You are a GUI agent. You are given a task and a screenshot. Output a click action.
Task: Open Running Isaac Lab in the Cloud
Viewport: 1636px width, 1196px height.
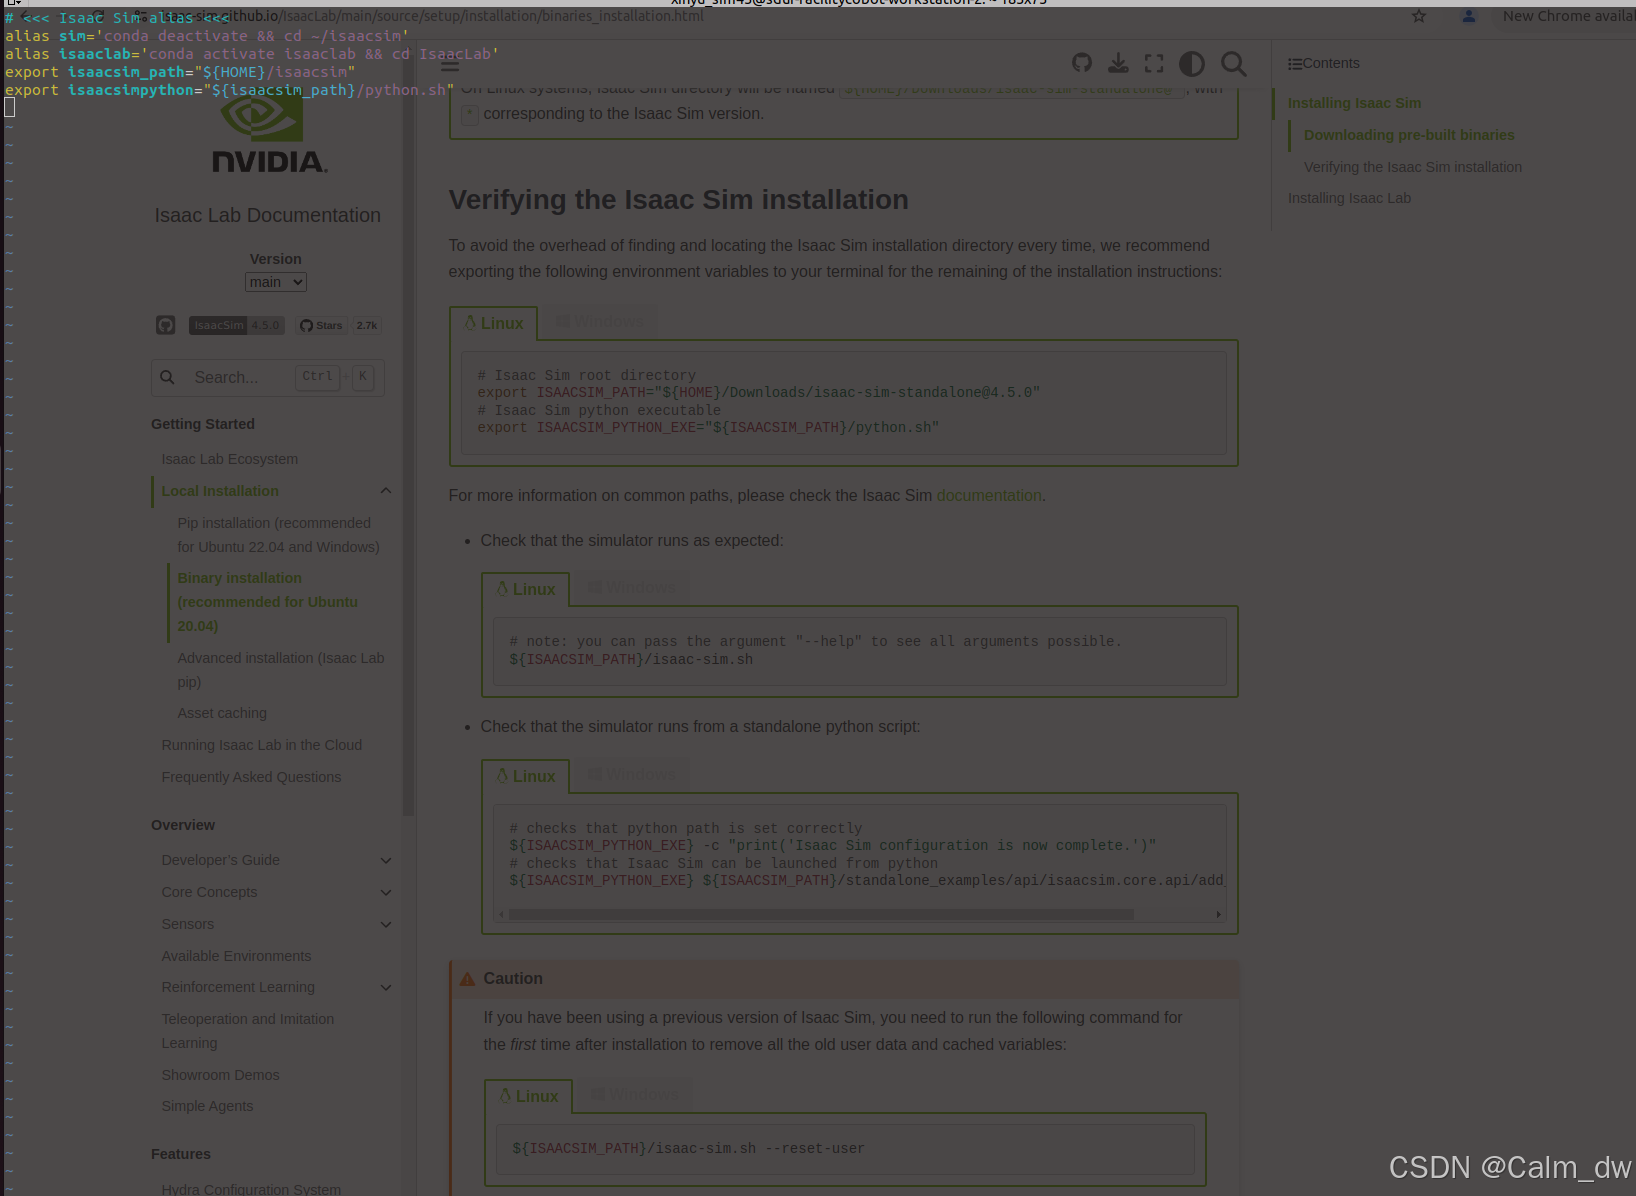click(262, 745)
